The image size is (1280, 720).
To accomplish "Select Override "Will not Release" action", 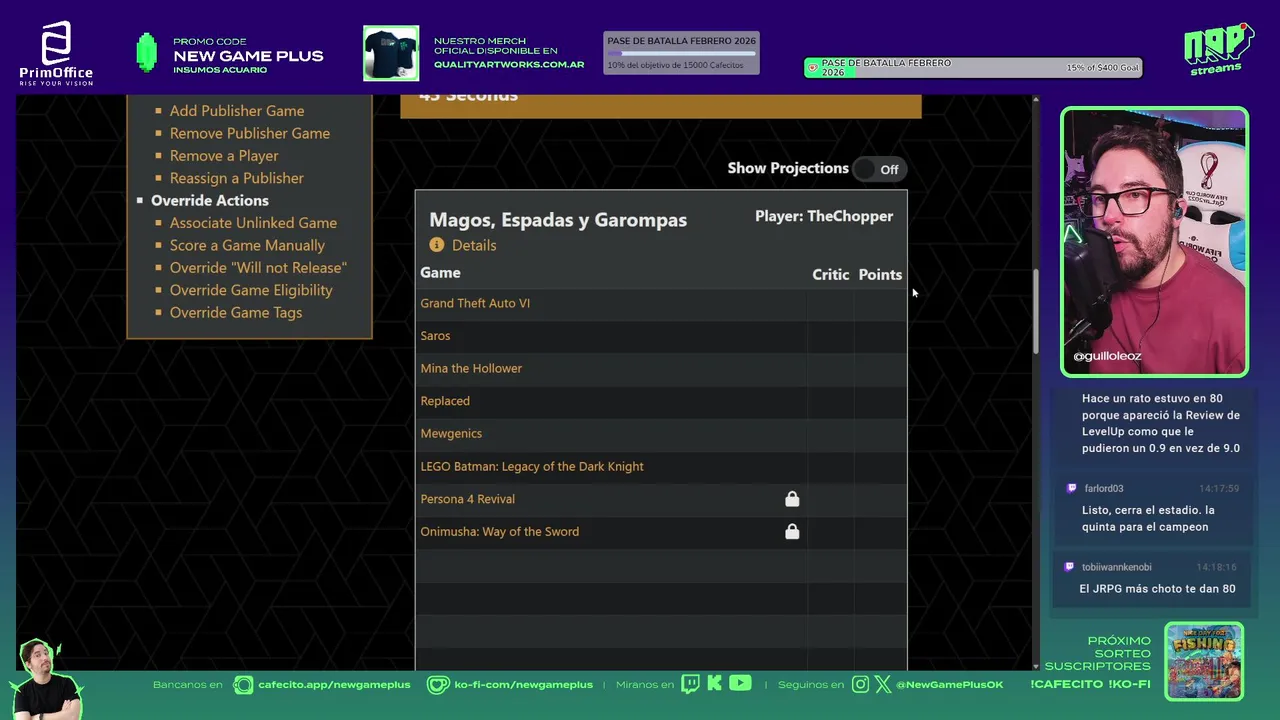I will click(258, 268).
